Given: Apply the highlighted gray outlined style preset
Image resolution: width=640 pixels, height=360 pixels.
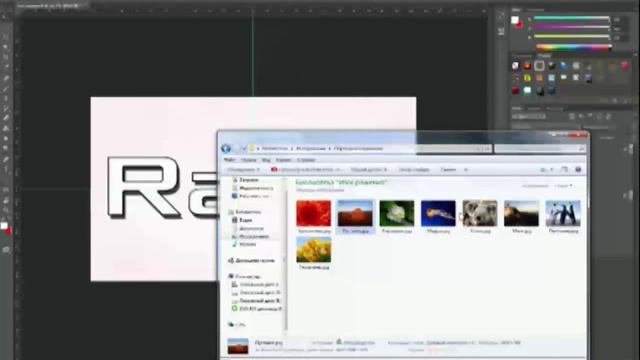Looking at the screenshot, I should (540, 66).
